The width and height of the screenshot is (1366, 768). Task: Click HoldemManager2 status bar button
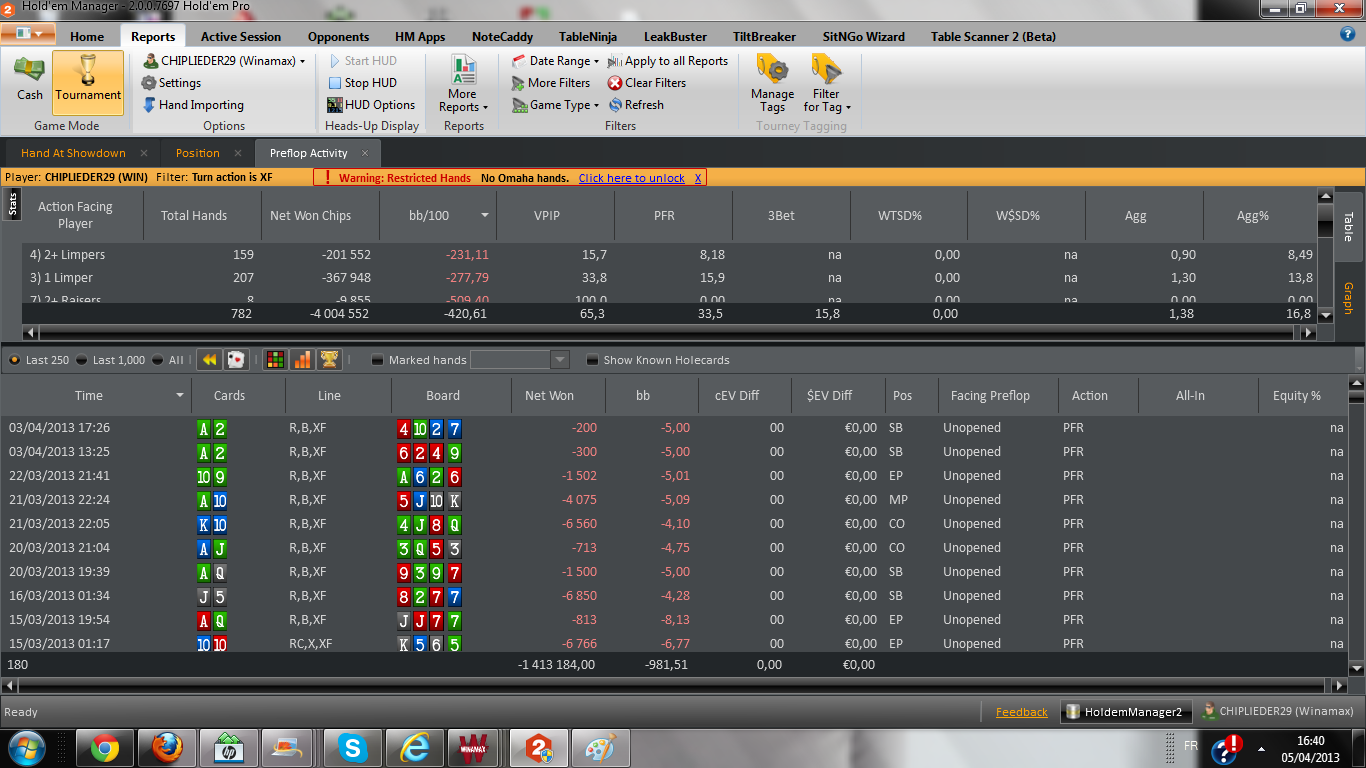pyautogui.click(x=1125, y=712)
